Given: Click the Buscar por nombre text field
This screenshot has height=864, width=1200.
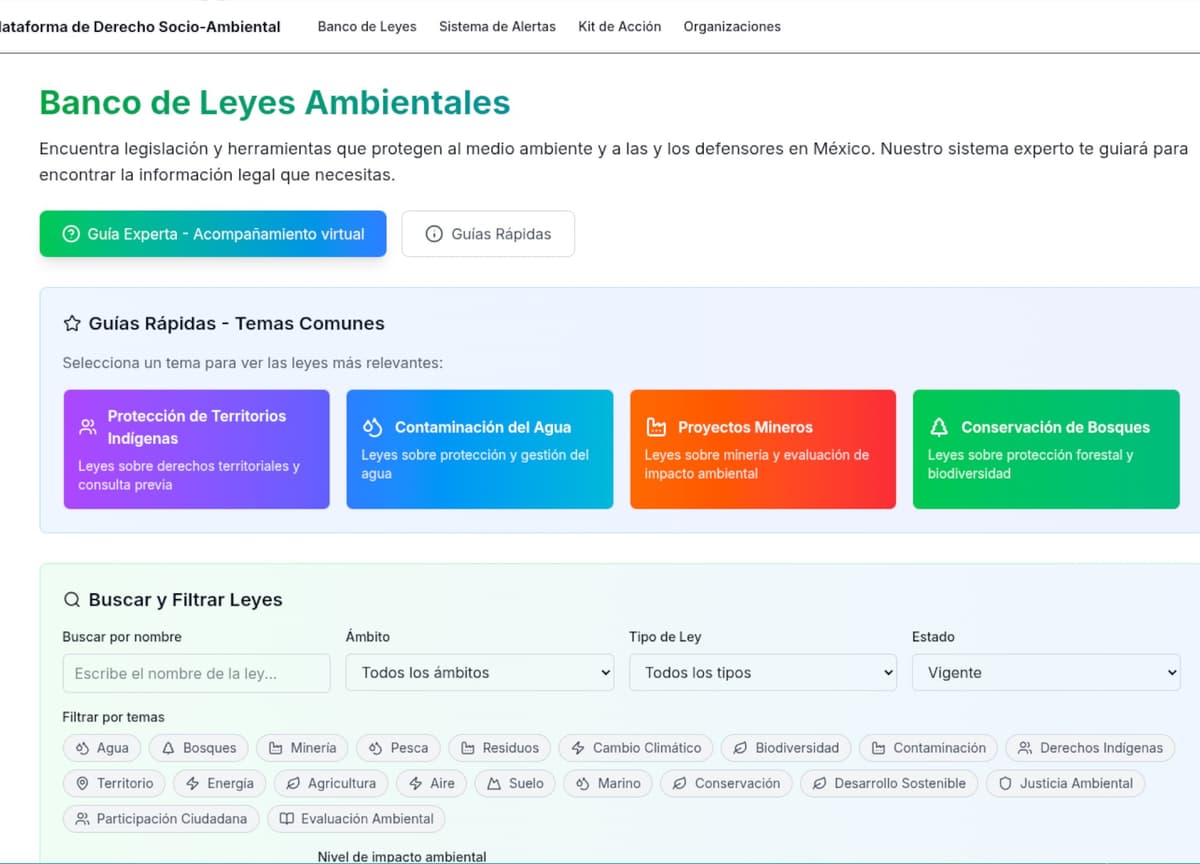Looking at the screenshot, I should click(x=196, y=673).
